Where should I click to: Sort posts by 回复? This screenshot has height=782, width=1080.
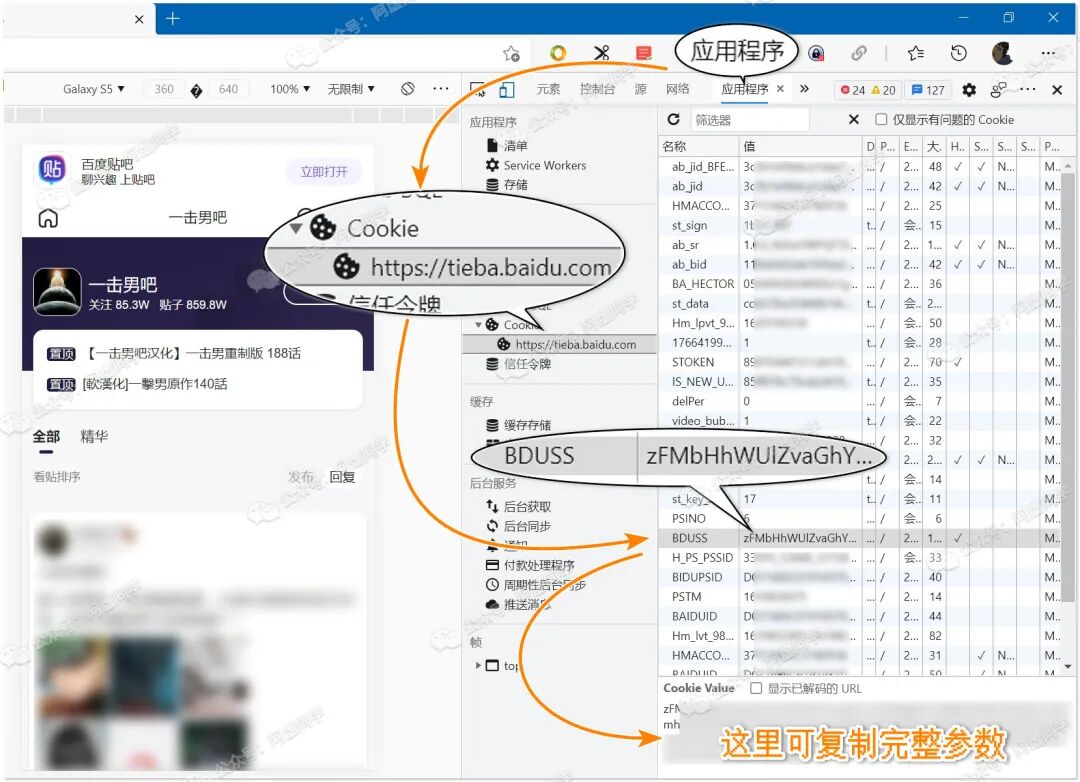342,477
